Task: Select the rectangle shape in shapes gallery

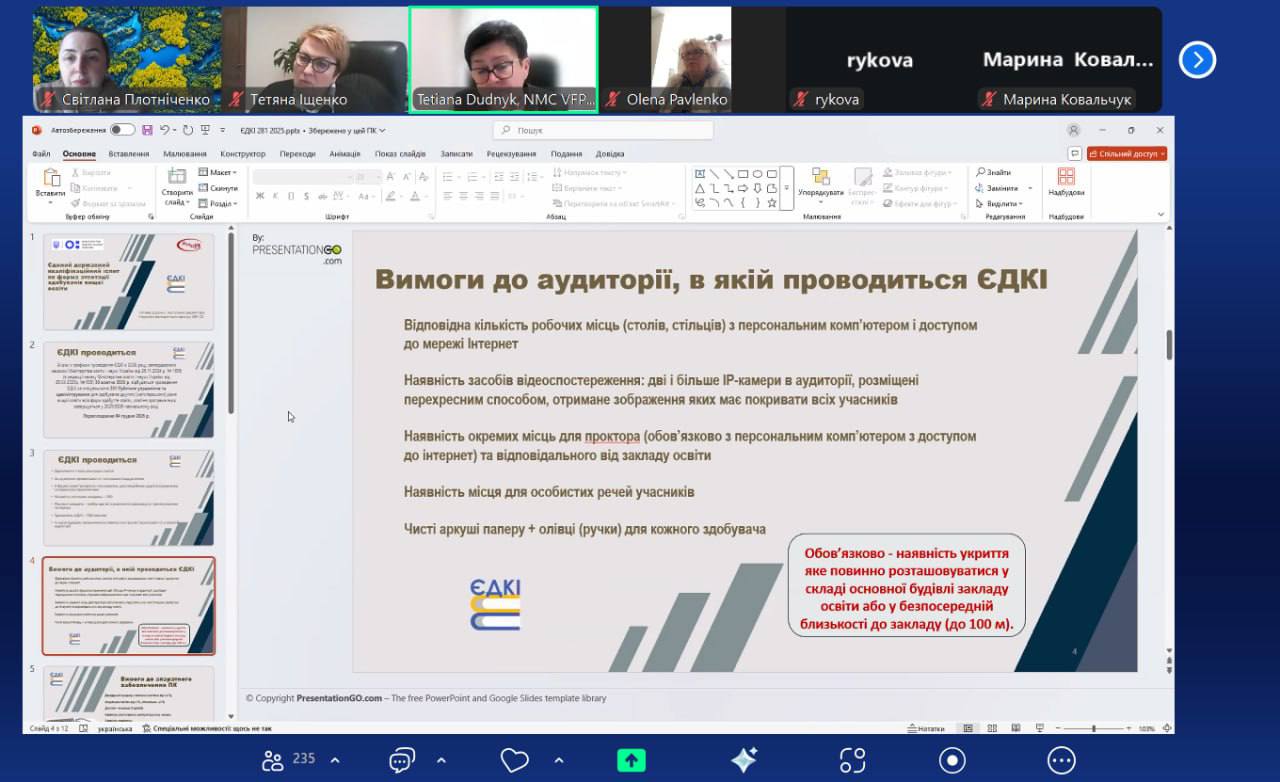Action: click(x=743, y=174)
